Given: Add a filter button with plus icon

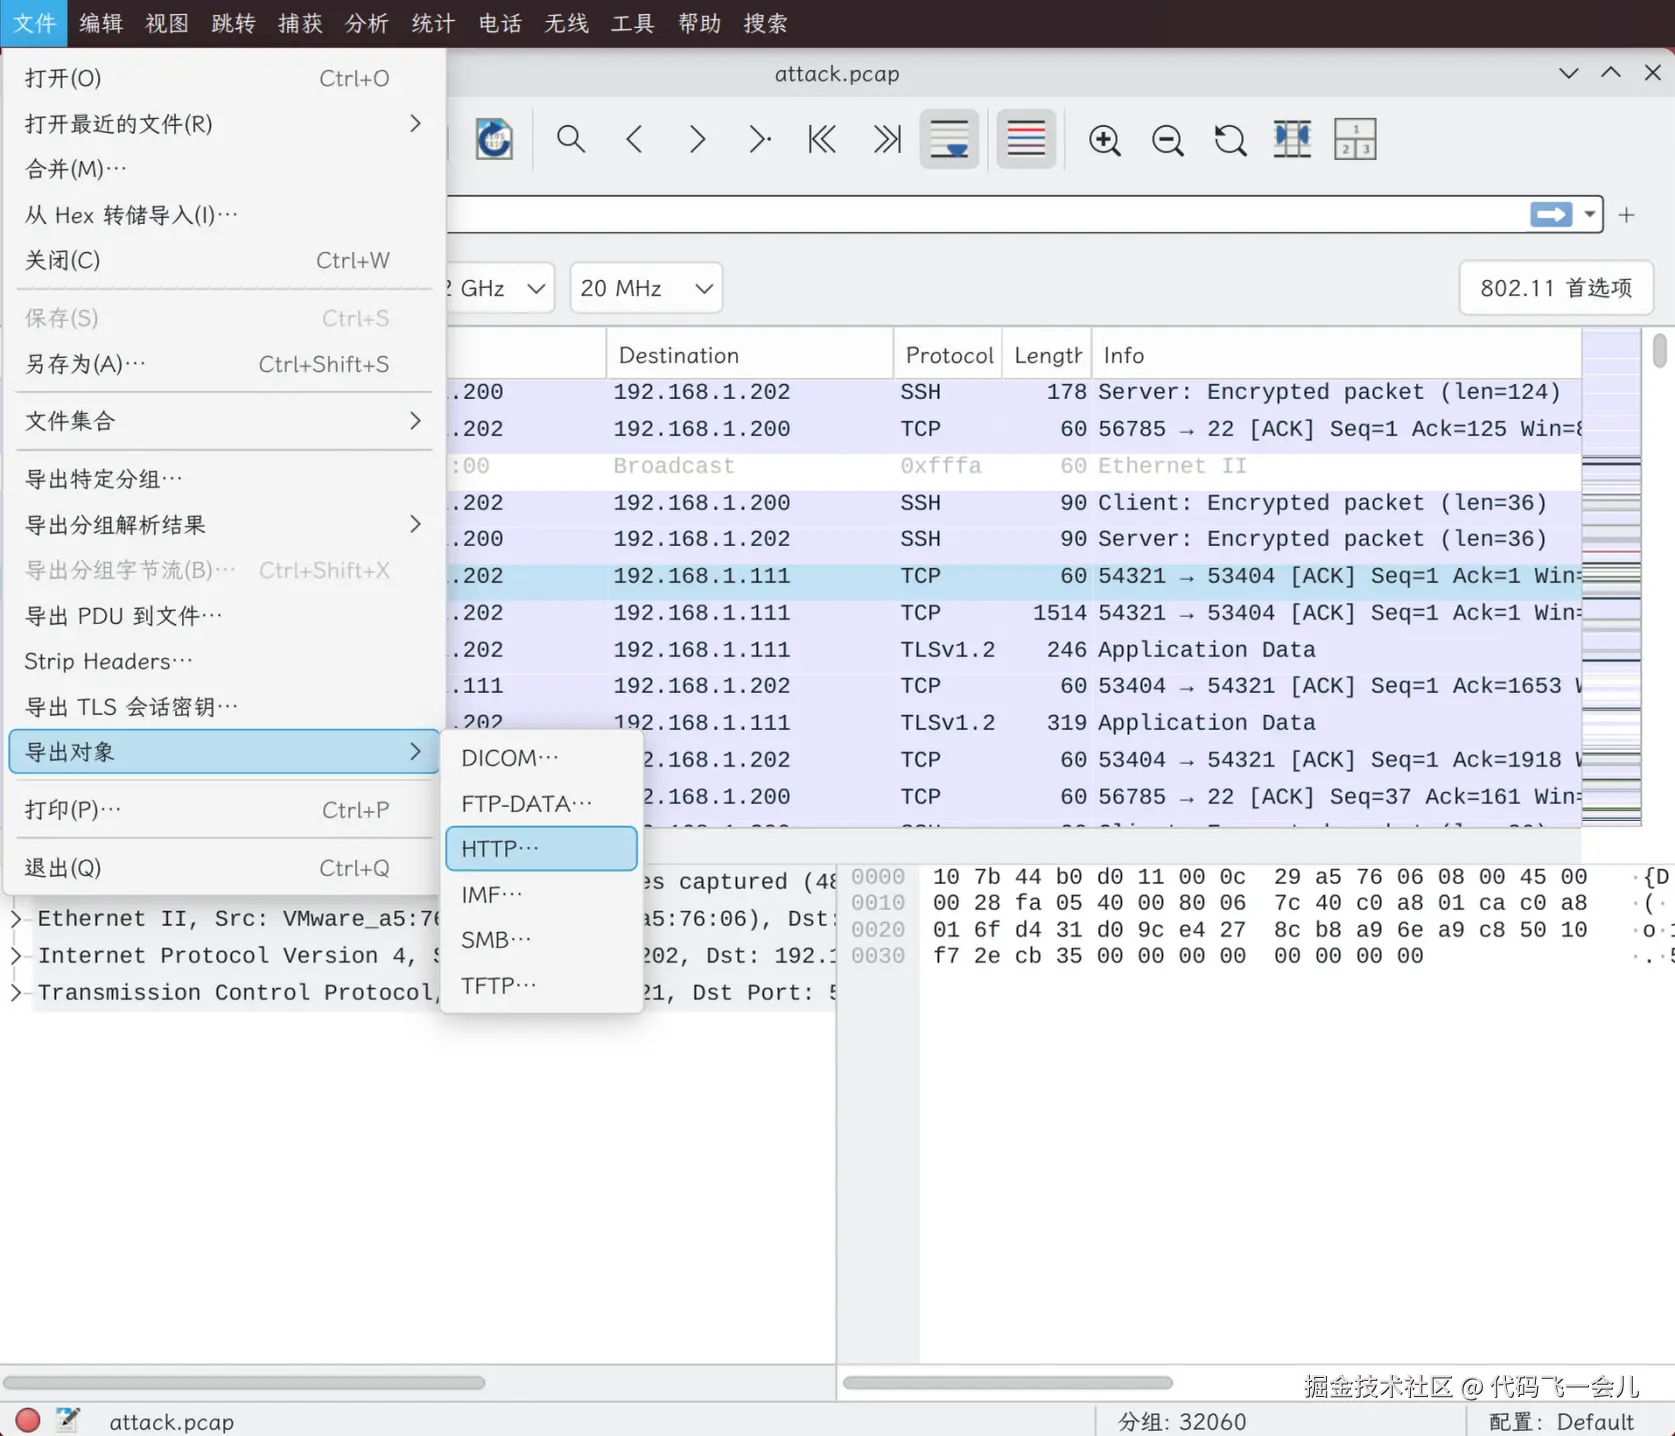Looking at the screenshot, I should tap(1627, 215).
